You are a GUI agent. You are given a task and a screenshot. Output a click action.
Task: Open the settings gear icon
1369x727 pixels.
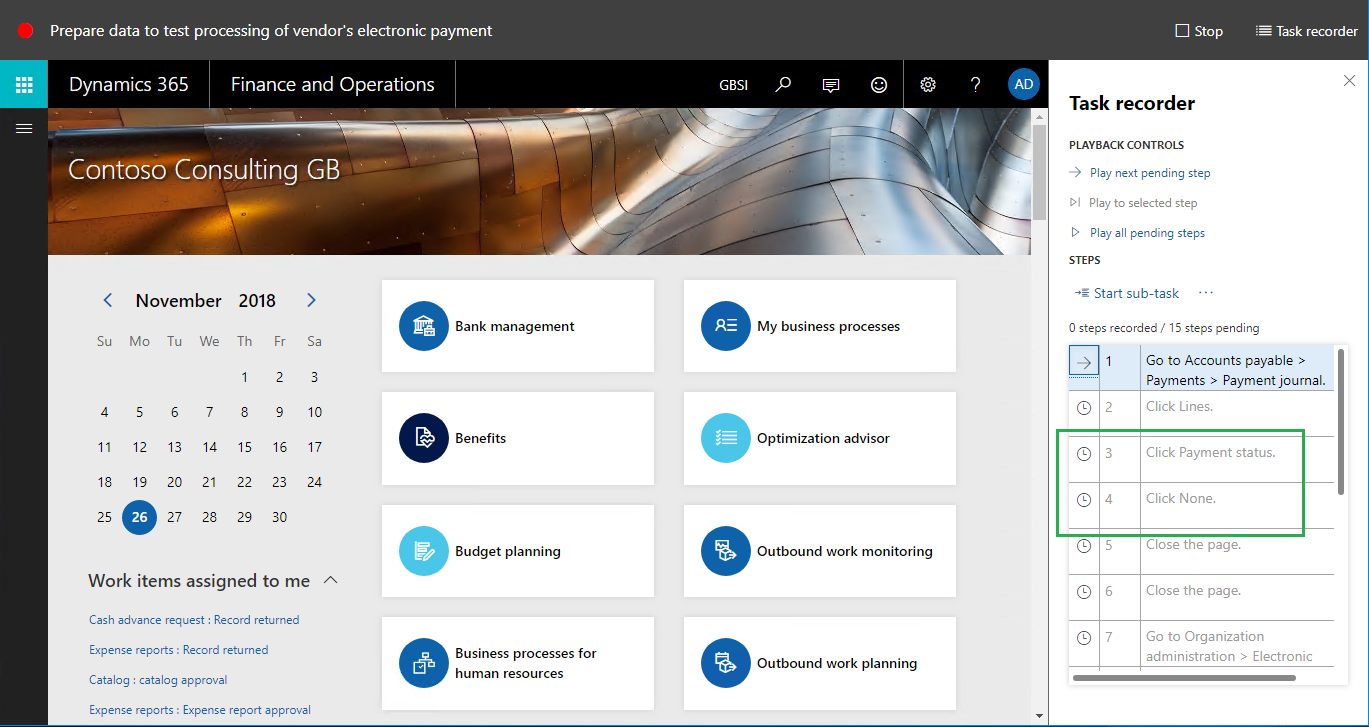click(x=928, y=85)
